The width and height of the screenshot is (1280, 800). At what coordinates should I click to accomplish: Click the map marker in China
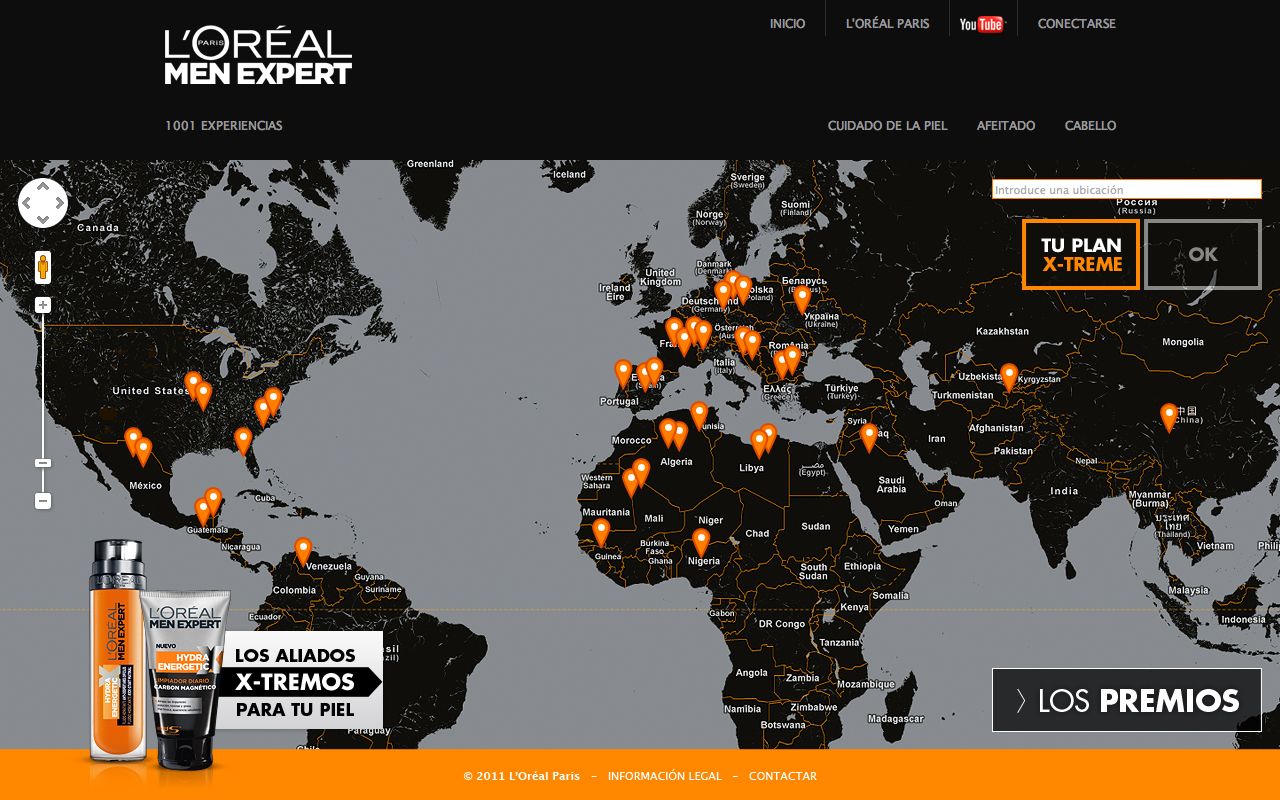[x=1169, y=417]
